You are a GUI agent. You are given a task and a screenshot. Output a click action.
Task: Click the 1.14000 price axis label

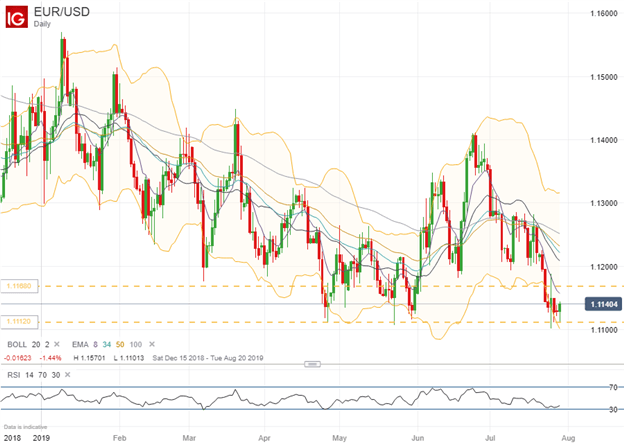604,140
